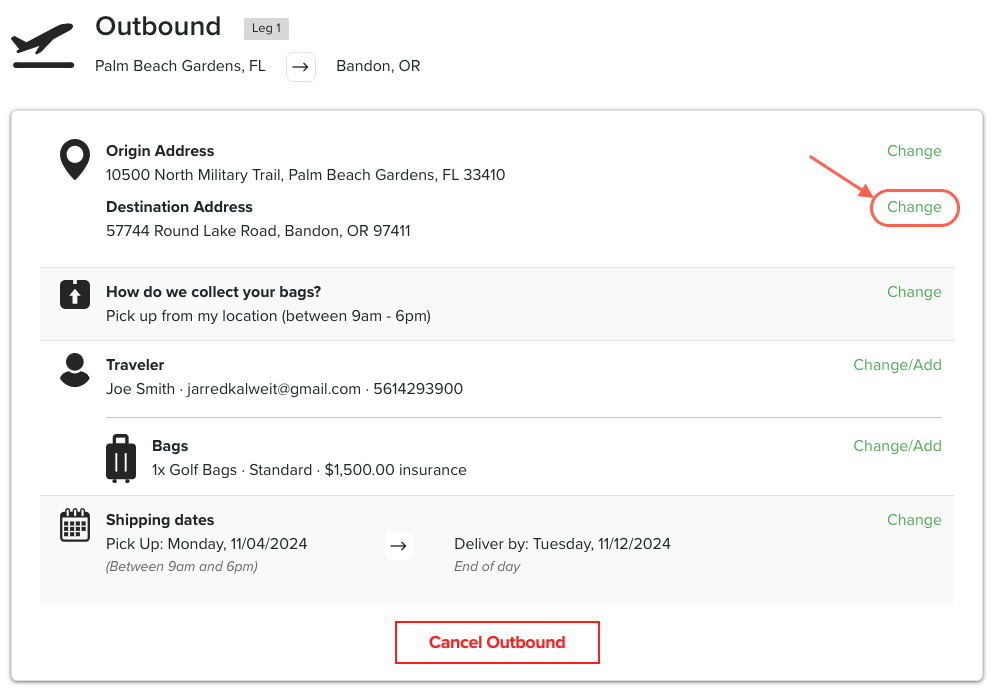Viewport: 994px width, 691px height.
Task: Click the Bags label
Action: click(x=170, y=446)
